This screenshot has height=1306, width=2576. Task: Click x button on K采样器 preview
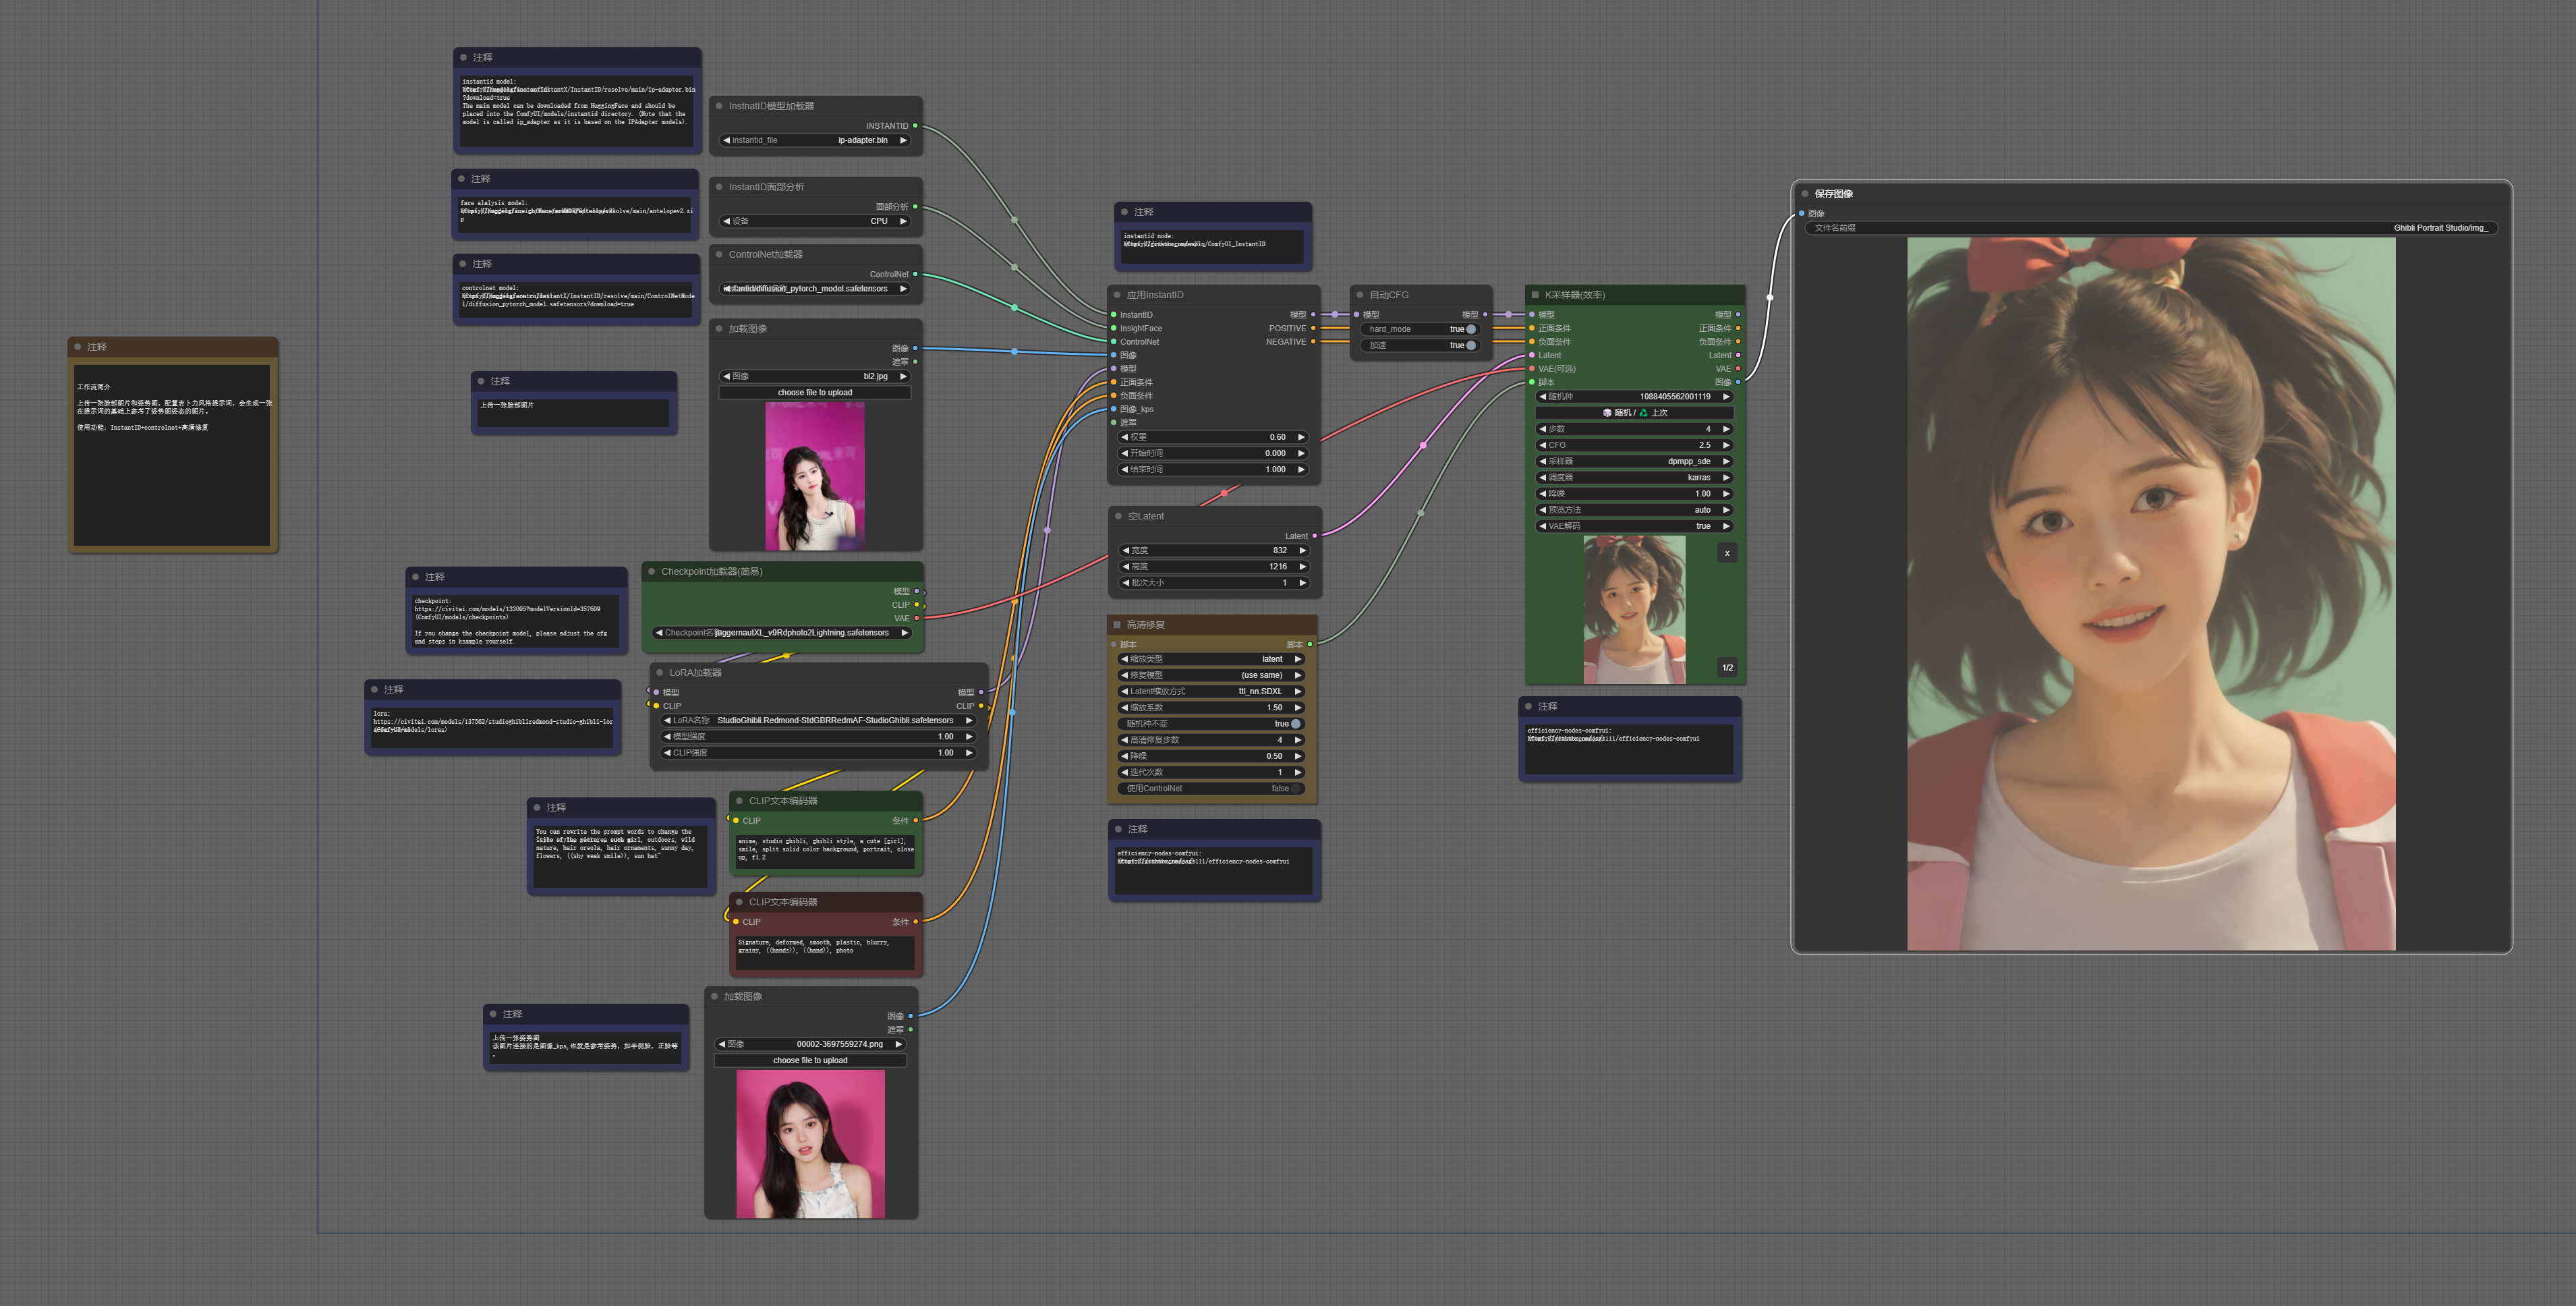tap(1727, 553)
